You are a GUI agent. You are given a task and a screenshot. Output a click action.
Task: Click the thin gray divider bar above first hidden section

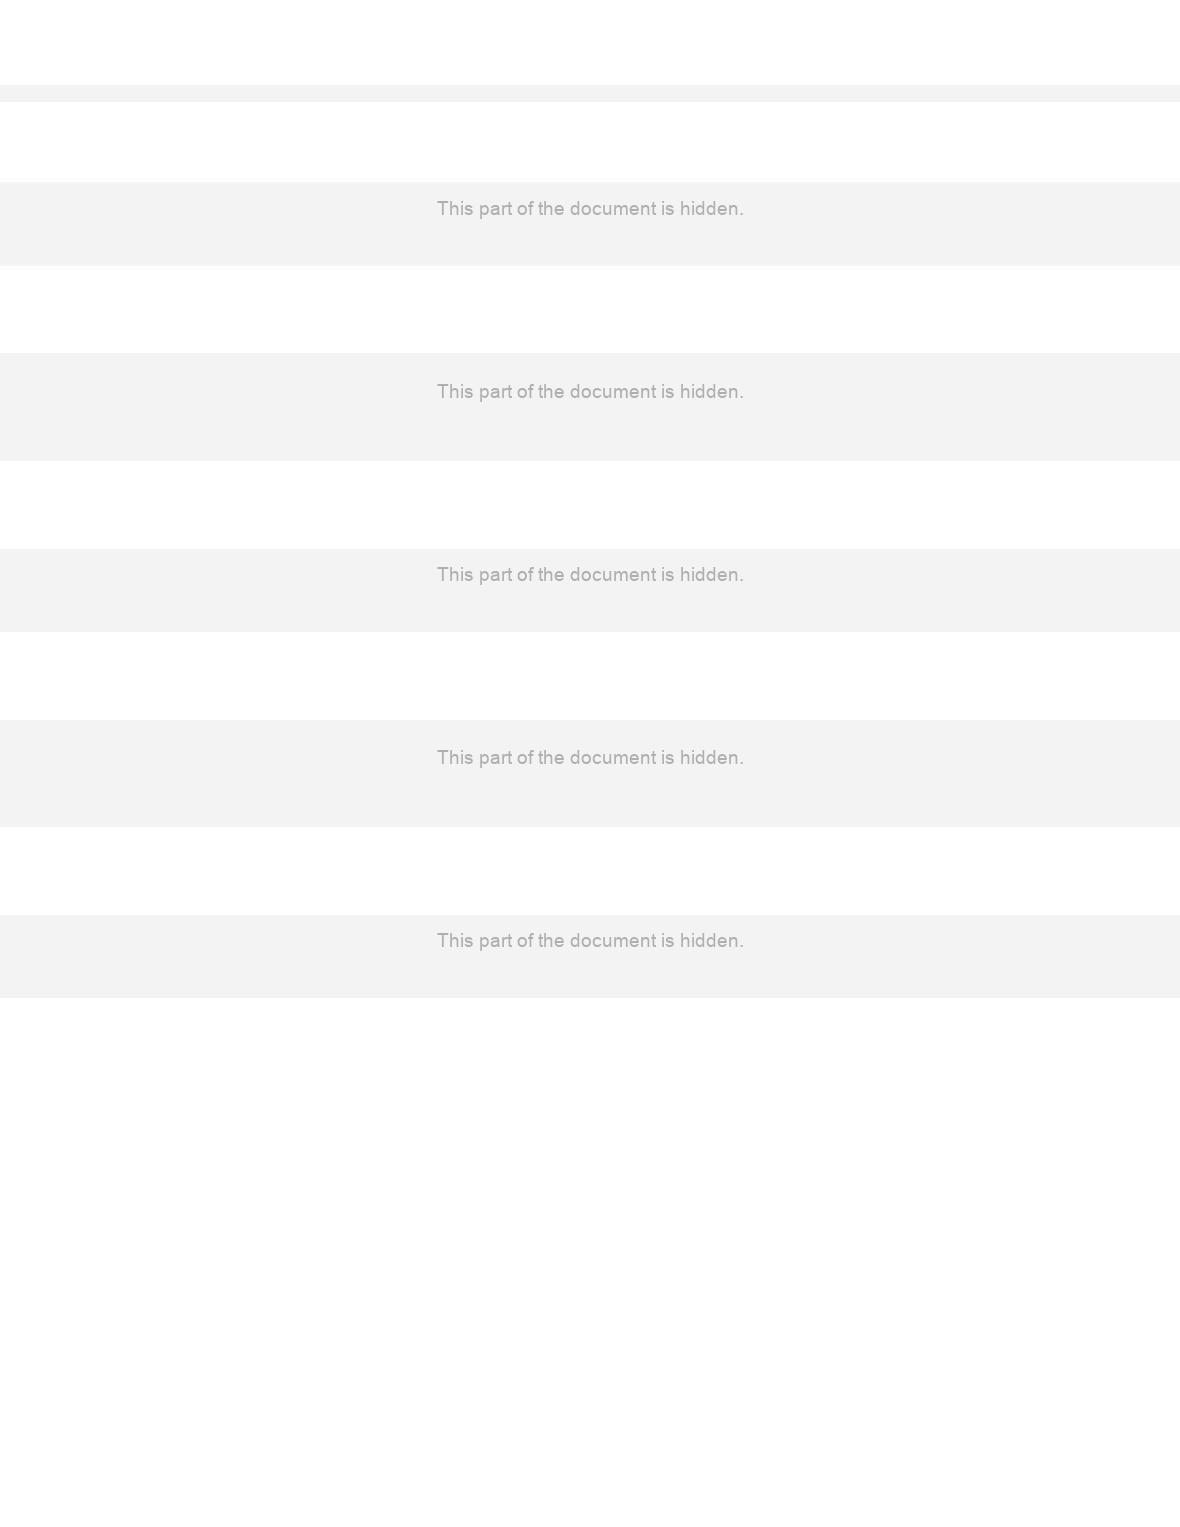[x=590, y=93]
